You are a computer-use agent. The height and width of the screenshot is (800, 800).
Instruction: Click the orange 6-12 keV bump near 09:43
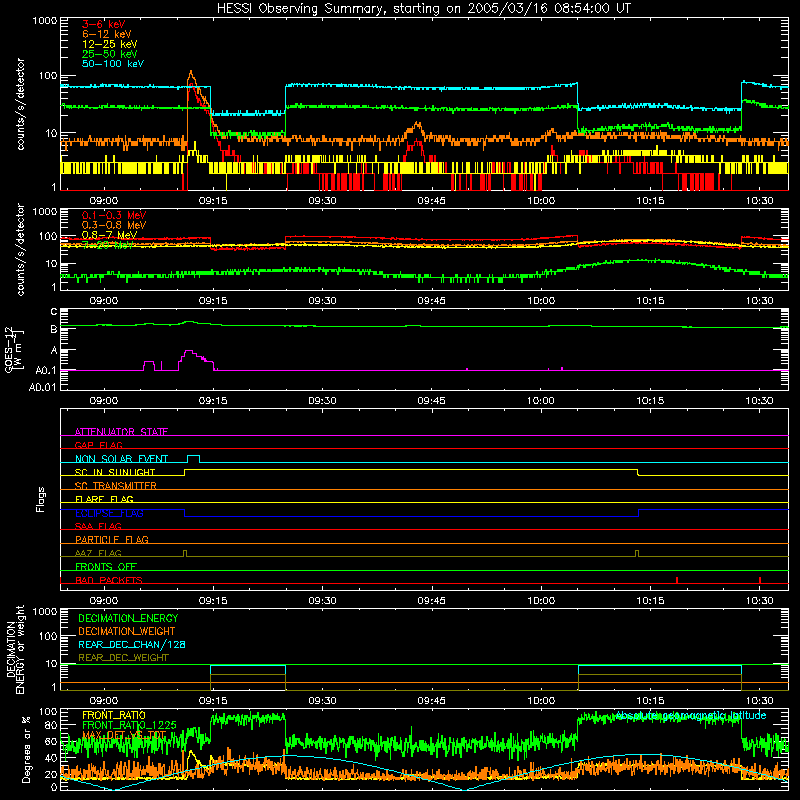pos(418,124)
